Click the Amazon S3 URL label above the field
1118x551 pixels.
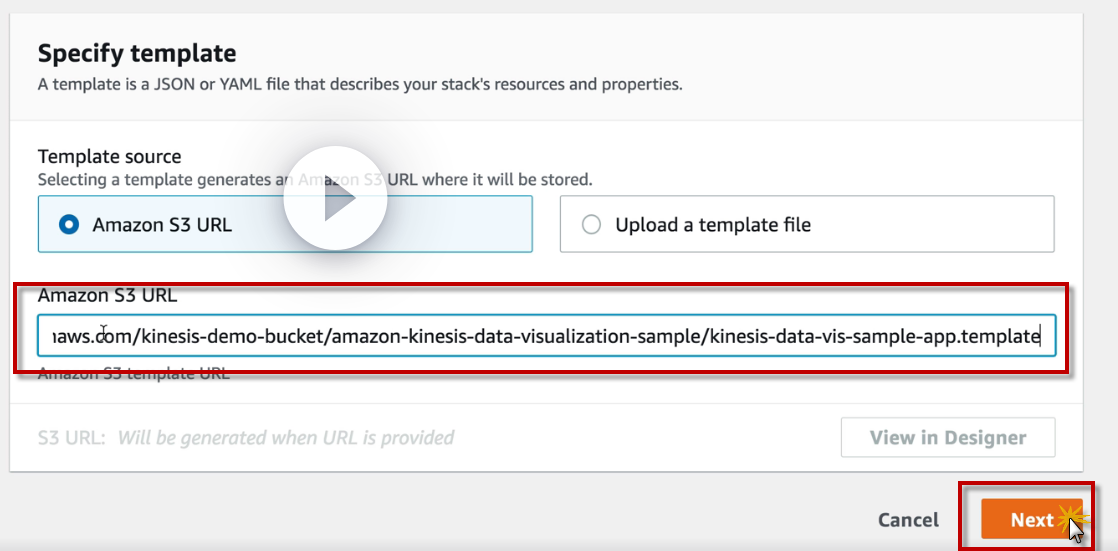click(x=108, y=295)
